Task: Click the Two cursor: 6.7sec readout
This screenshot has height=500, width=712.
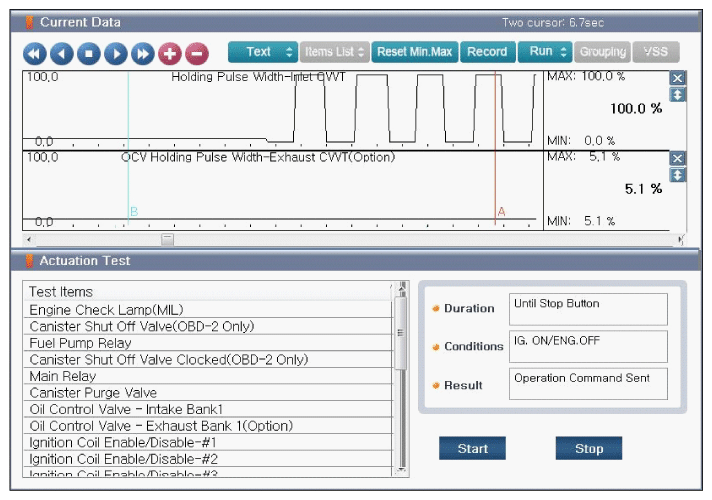Action: point(553,23)
